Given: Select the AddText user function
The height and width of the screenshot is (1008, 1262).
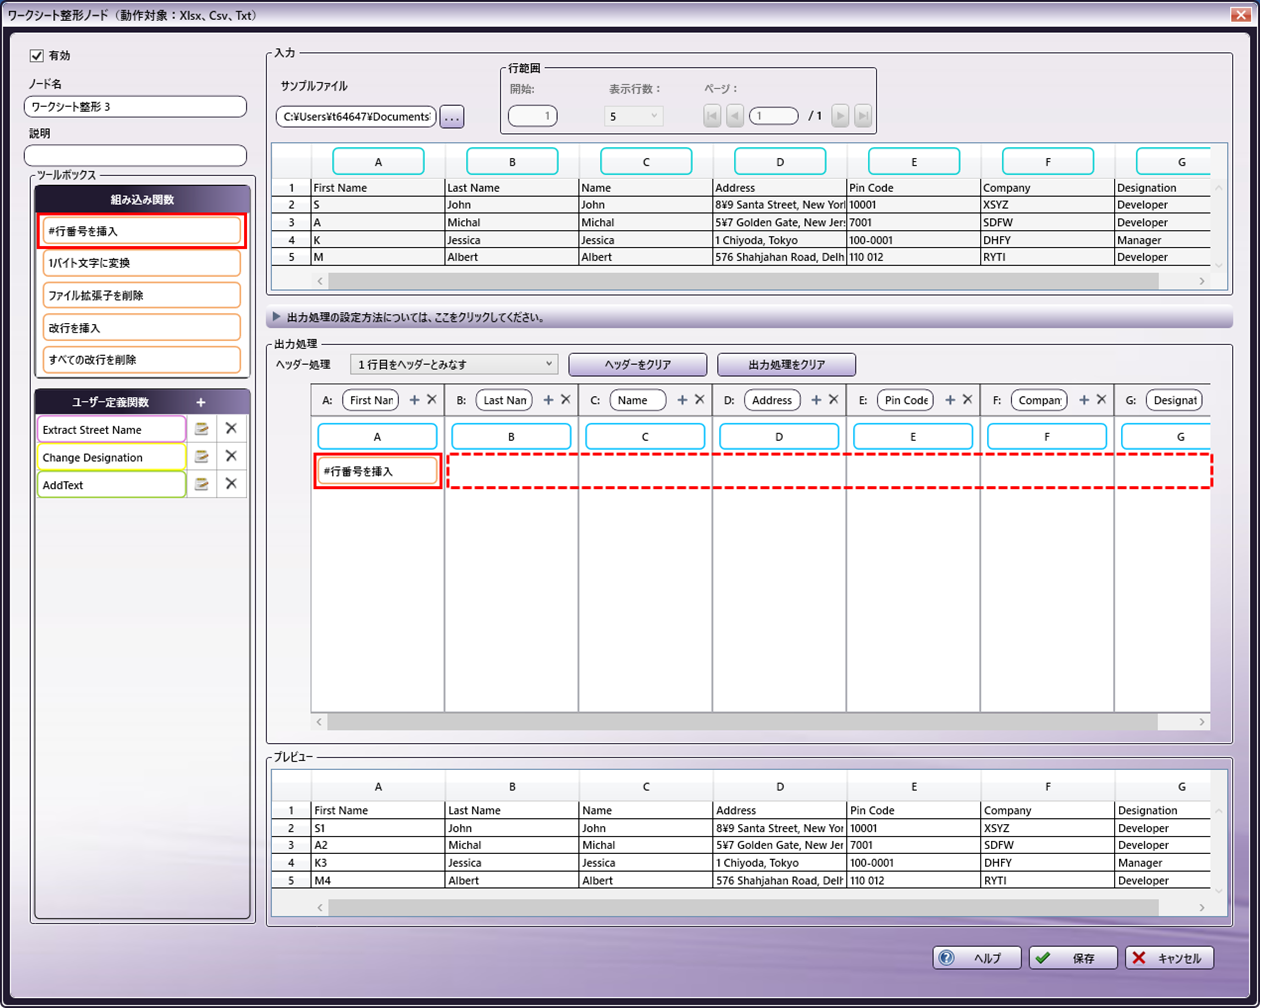Looking at the screenshot, I should coord(111,485).
